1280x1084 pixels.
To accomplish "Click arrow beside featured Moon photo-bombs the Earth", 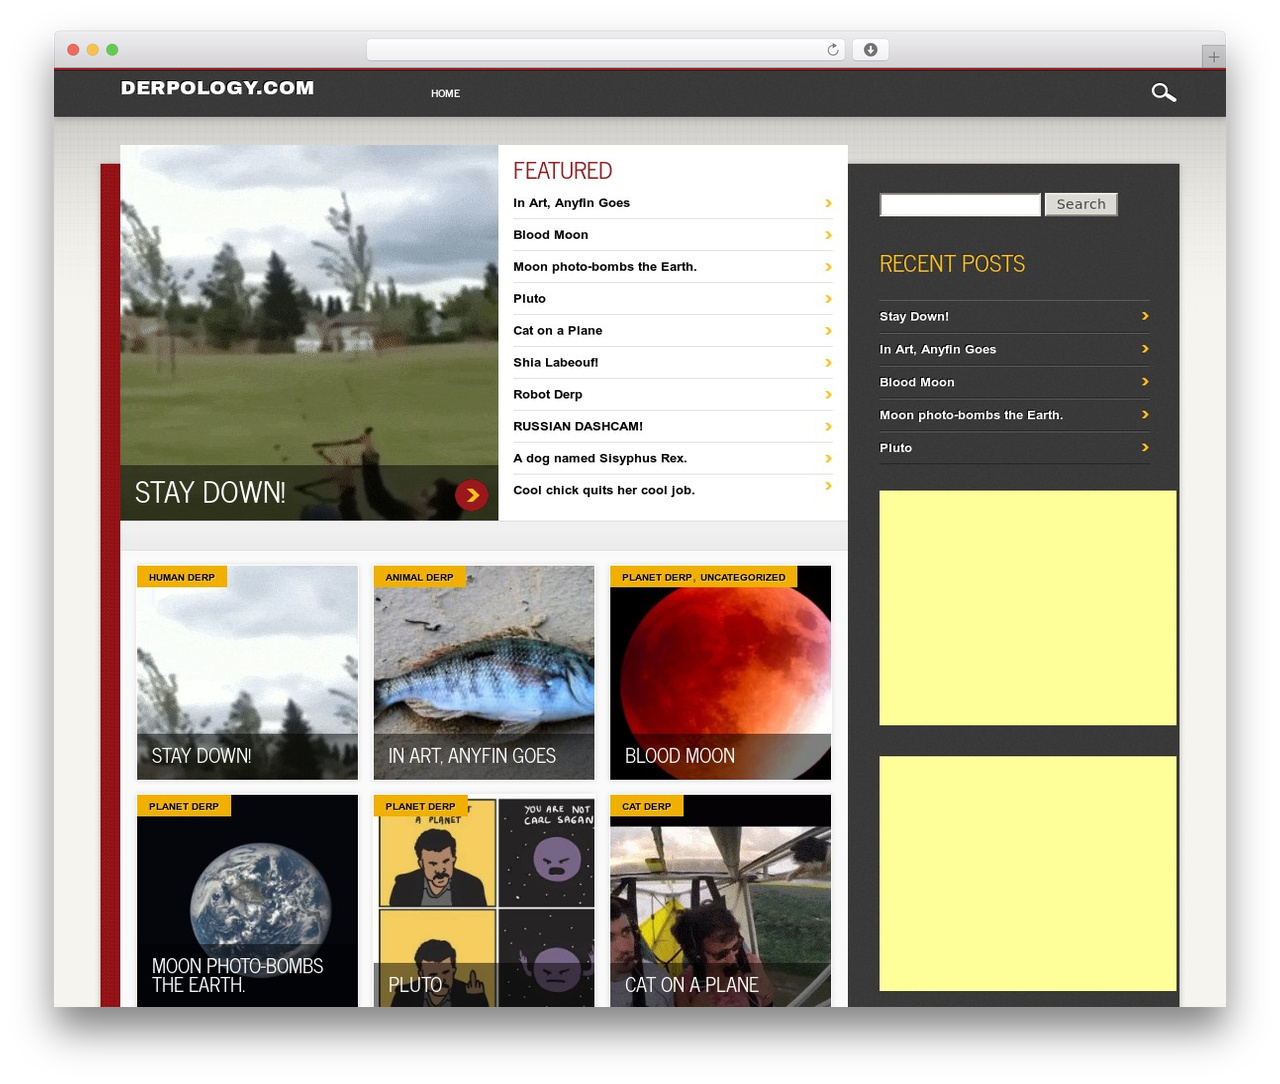I will [828, 267].
